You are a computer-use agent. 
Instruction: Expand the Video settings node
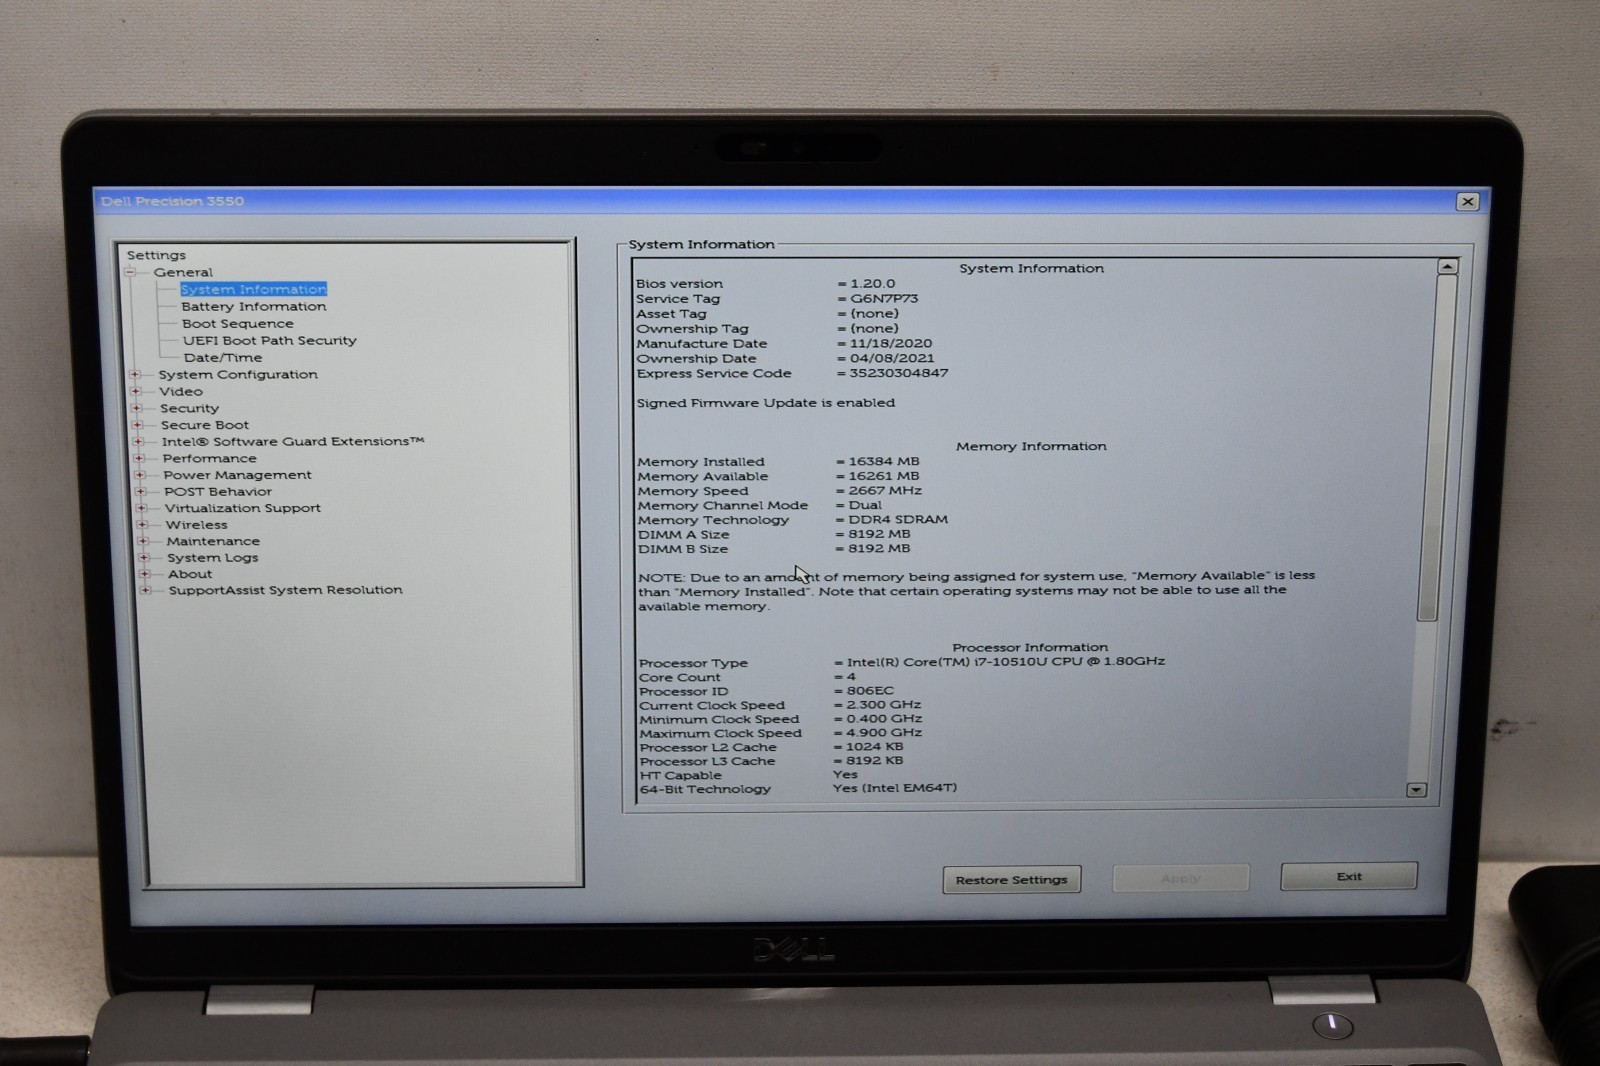point(136,392)
